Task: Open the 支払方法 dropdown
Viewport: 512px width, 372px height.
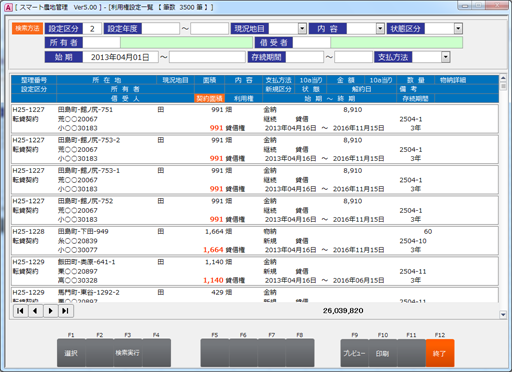Action: coord(446,57)
